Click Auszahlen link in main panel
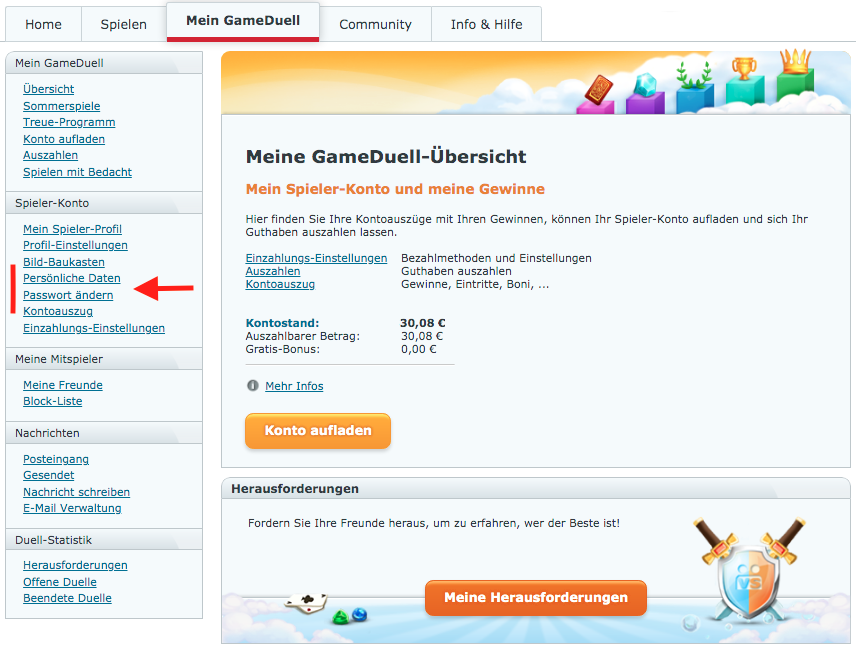Screen dimensions: 856x650 coord(273,271)
